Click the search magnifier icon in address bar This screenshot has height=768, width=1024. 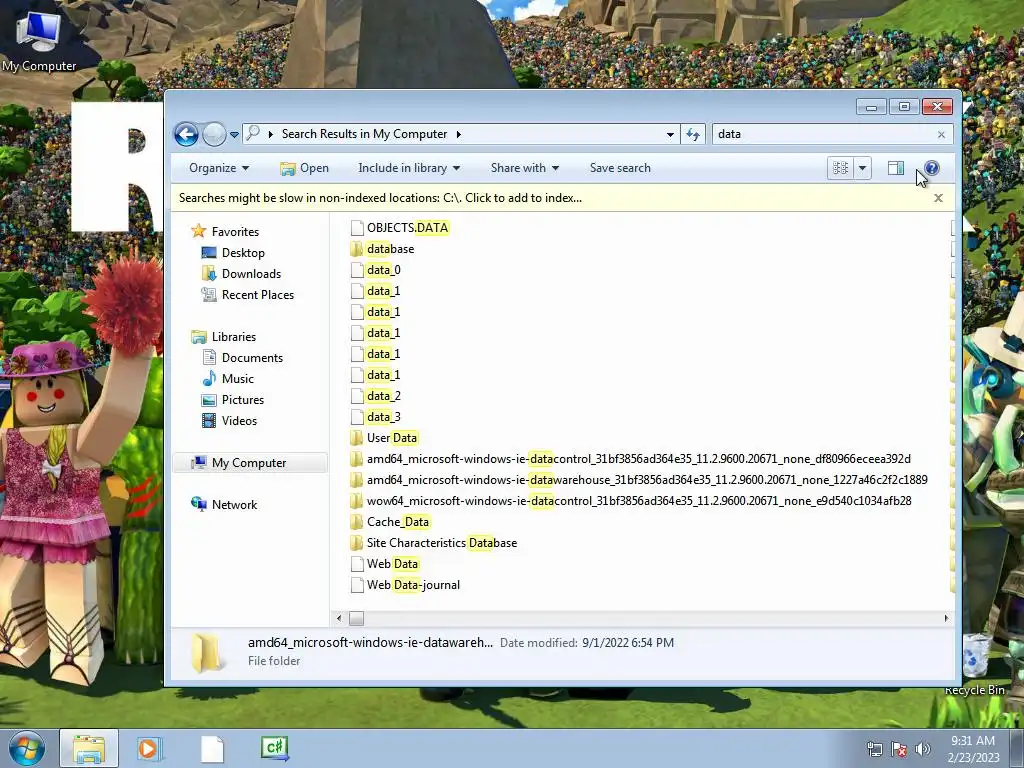point(253,133)
